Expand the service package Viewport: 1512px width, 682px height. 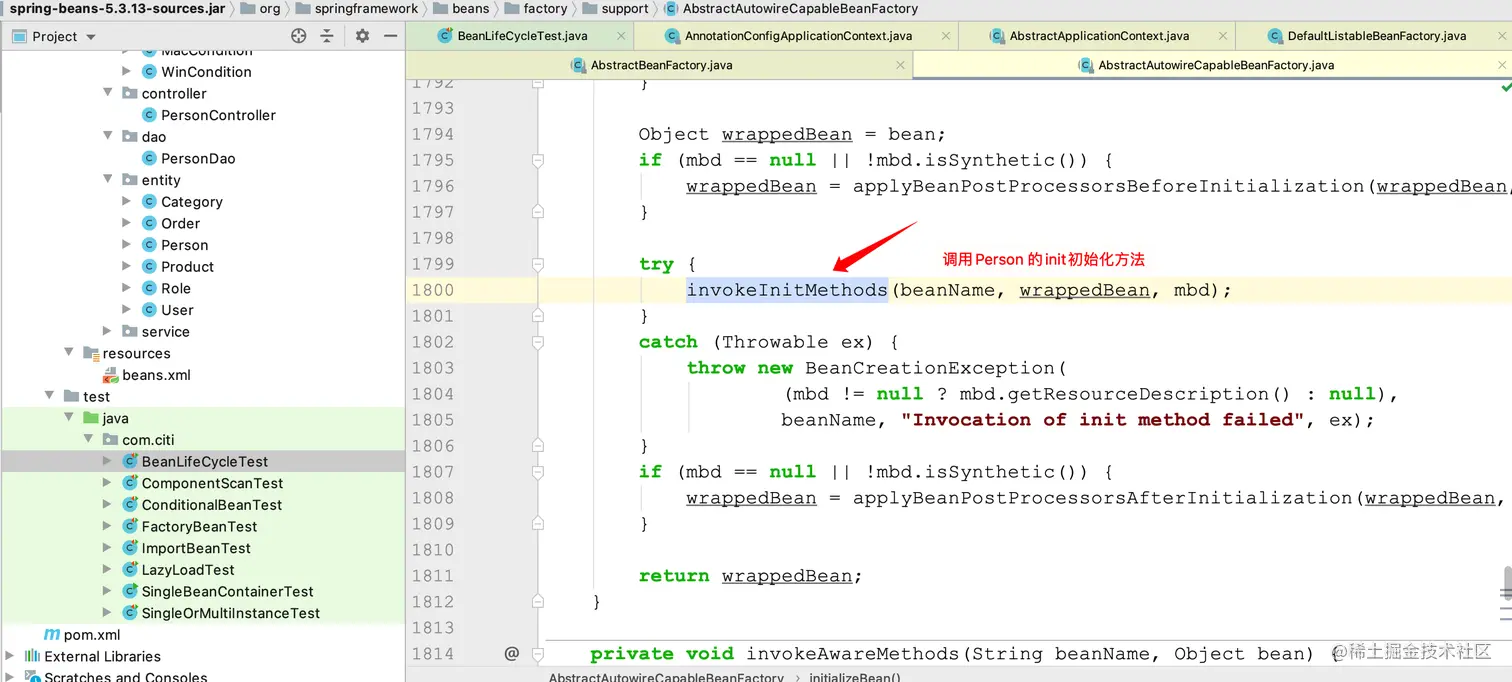pos(108,331)
